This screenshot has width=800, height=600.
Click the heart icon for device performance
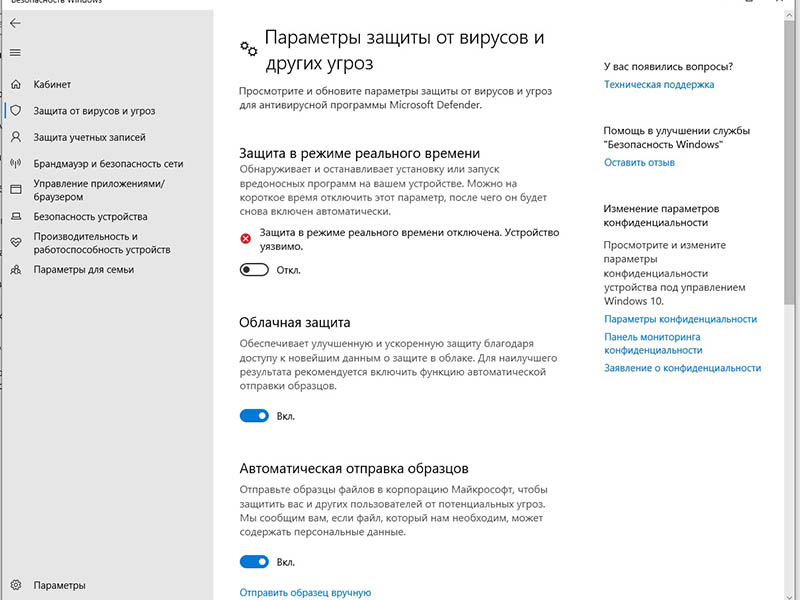(16, 242)
